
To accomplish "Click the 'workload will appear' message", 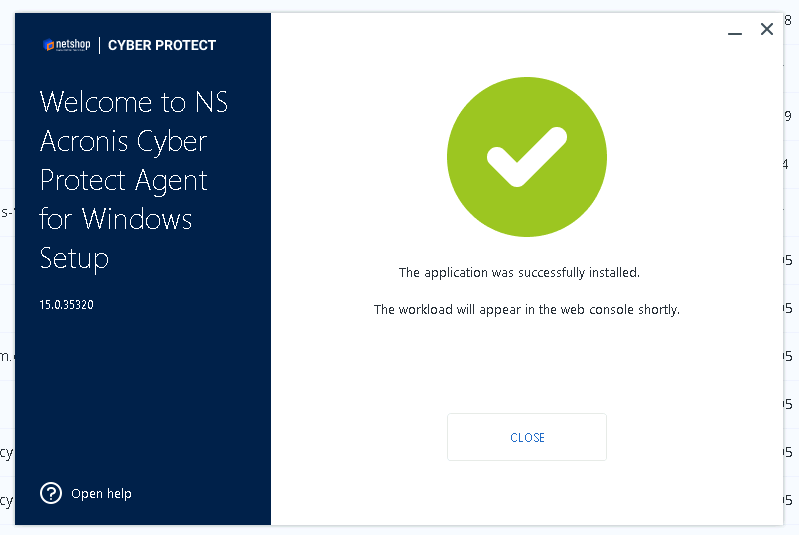I will (527, 310).
